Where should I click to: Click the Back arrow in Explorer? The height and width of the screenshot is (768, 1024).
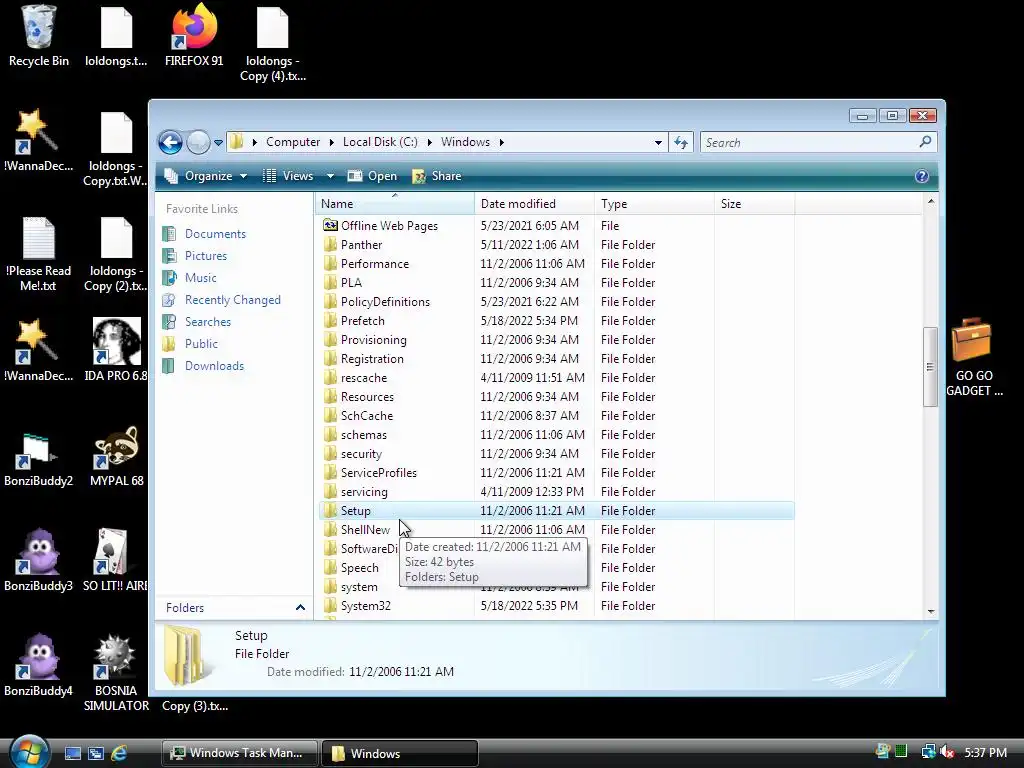click(x=170, y=142)
